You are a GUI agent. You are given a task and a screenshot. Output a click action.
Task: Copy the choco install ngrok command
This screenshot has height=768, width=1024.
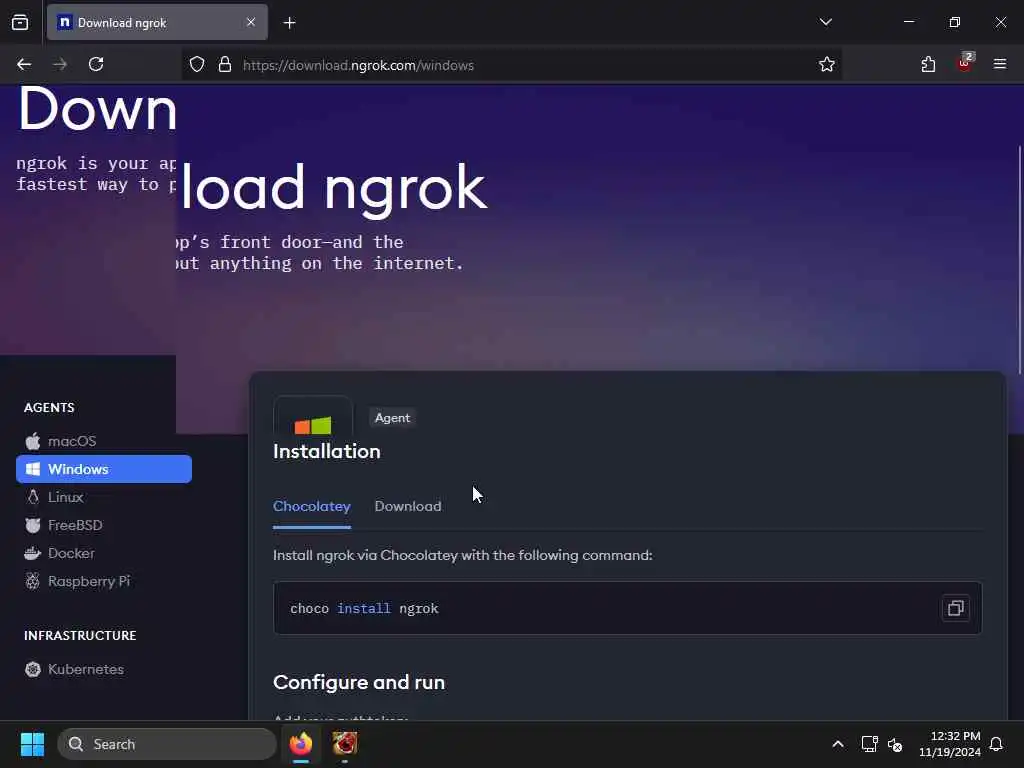[955, 609]
